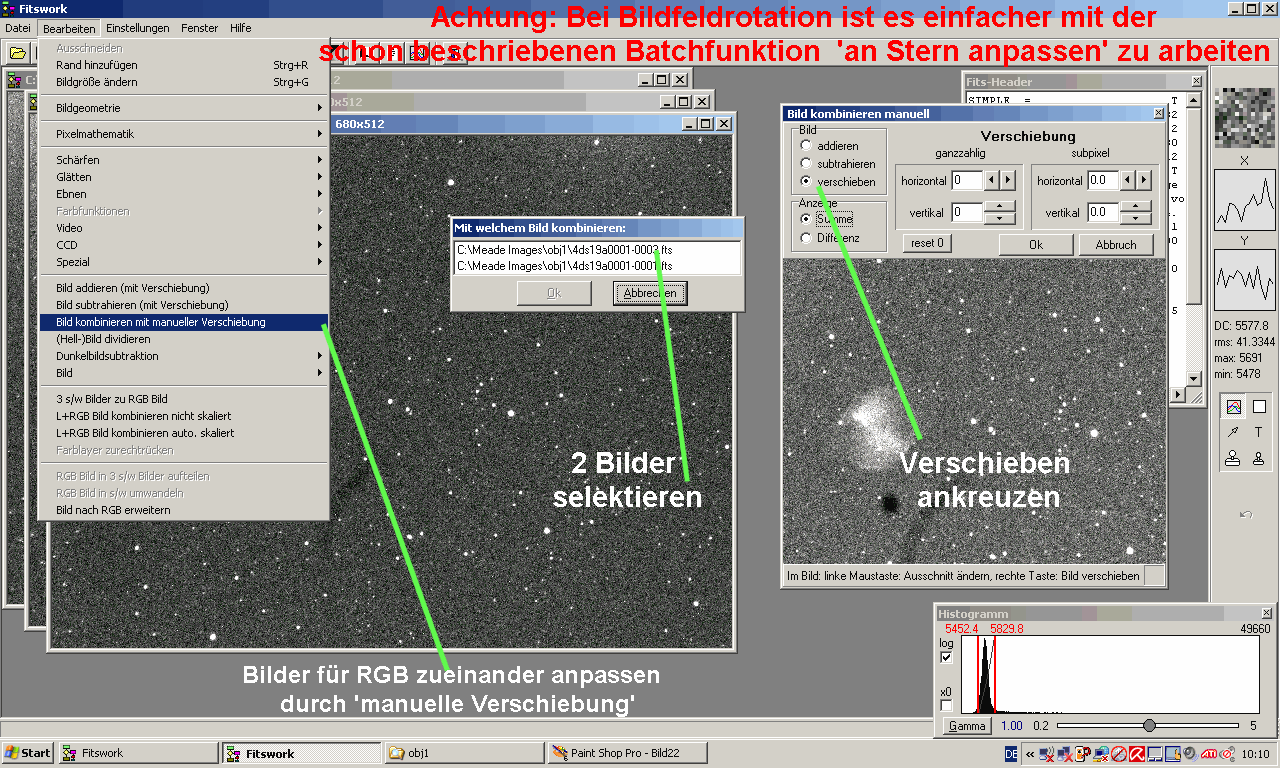This screenshot has height=768, width=1280.
Task: Click the small stamp tool icon
Action: pyautogui.click(x=1259, y=458)
